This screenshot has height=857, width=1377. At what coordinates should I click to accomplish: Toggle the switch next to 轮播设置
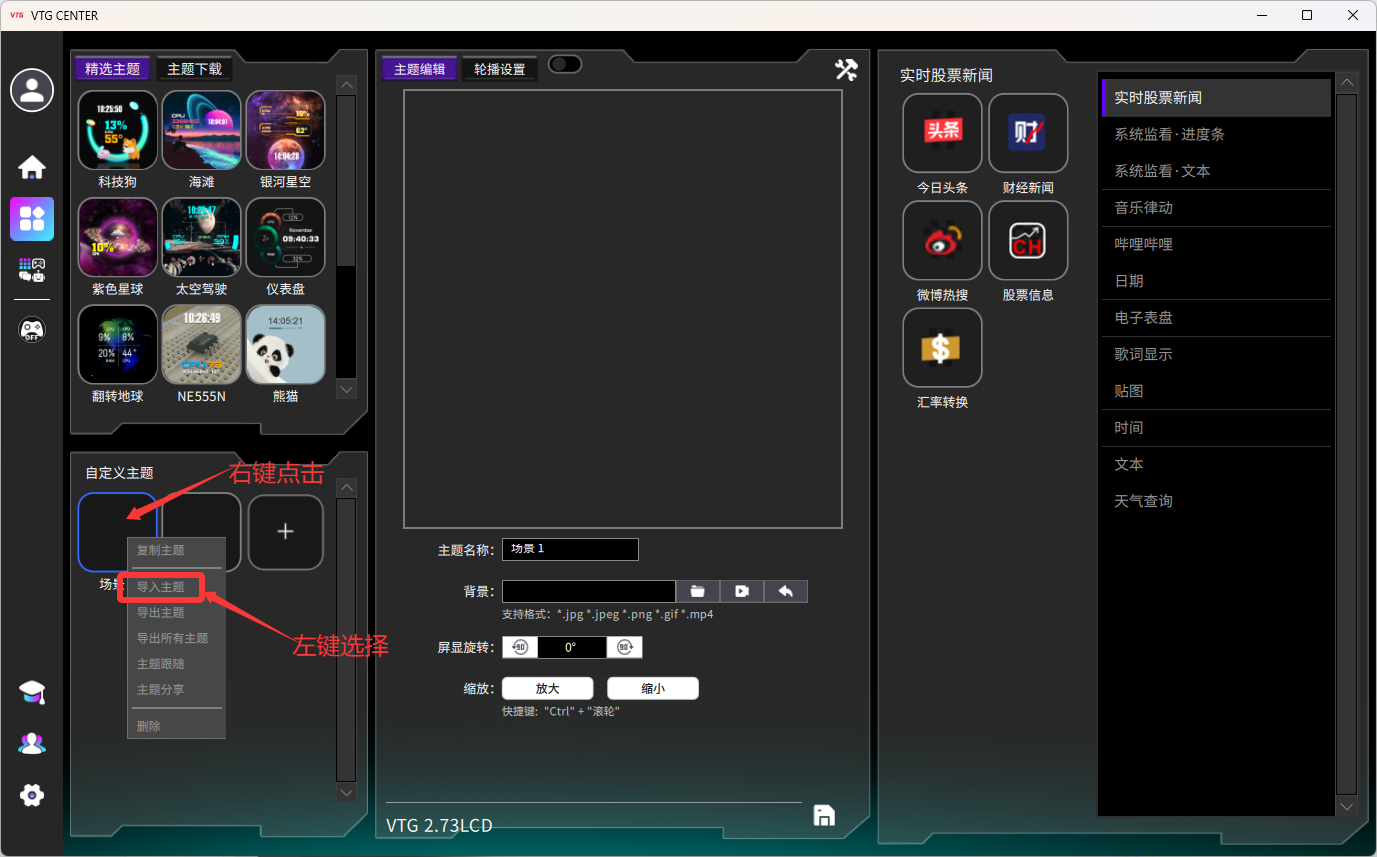564,64
